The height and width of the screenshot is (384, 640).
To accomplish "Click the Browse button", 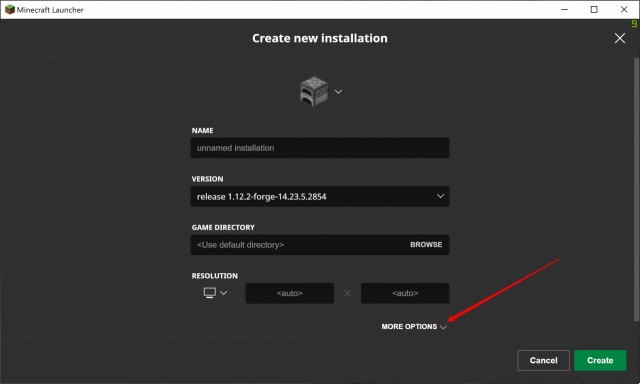I will click(x=426, y=244).
